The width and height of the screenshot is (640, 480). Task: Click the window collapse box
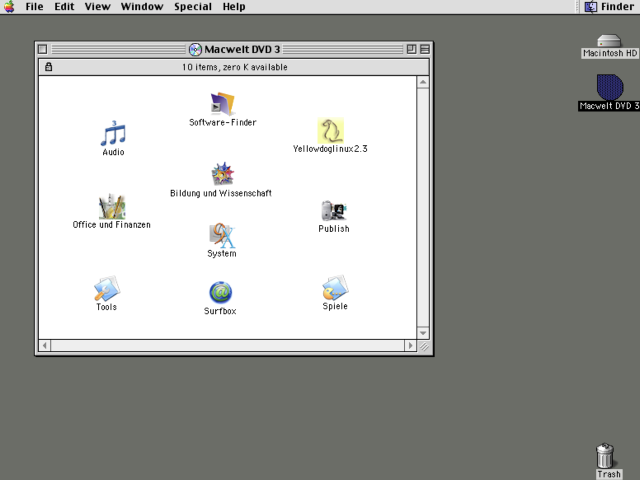click(424, 49)
